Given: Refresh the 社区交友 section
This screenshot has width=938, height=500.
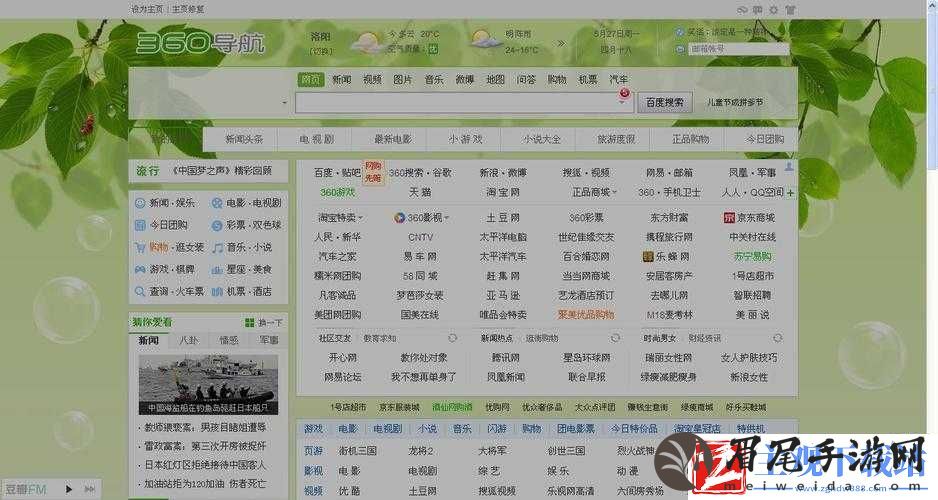Looking at the screenshot, I should [x=452, y=339].
